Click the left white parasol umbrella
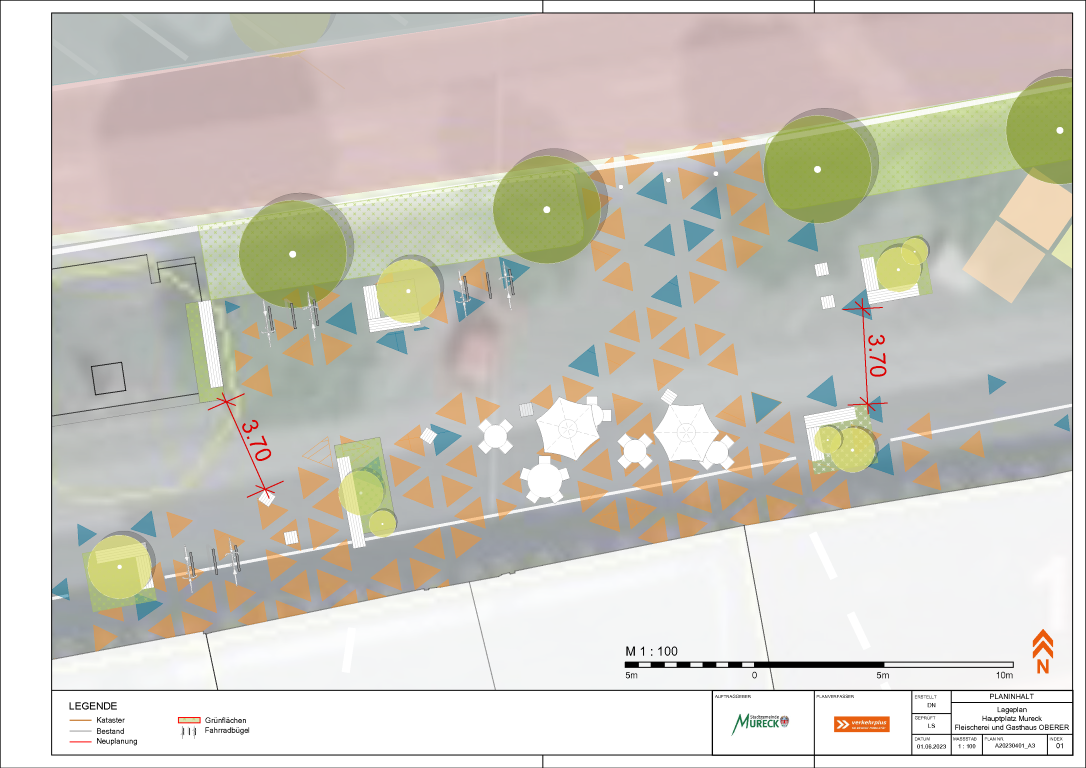Screen dimensions: 1086x768 [x=569, y=429]
